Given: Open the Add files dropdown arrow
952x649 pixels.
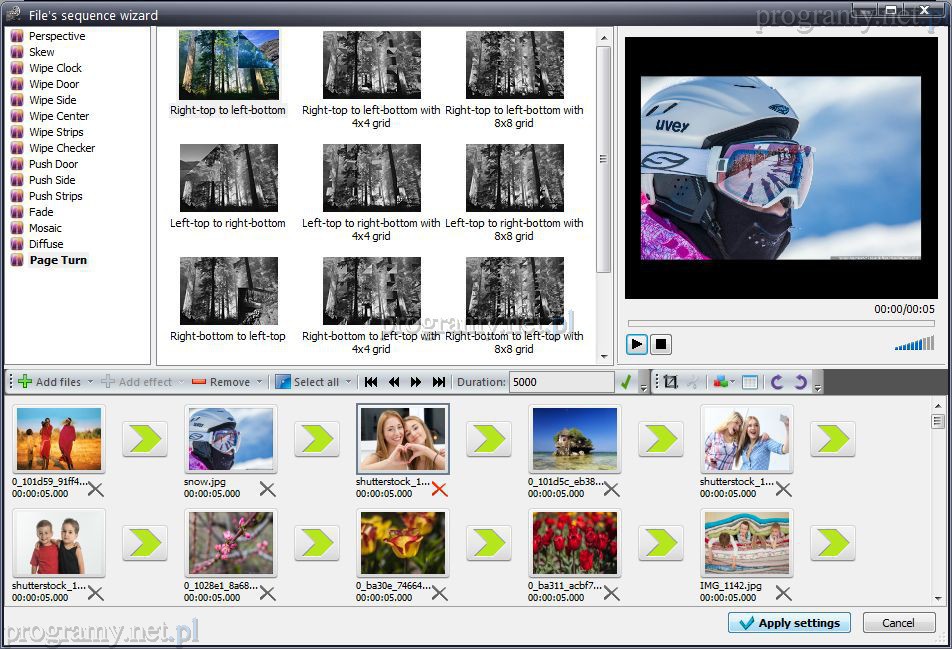Looking at the screenshot, I should pos(90,382).
